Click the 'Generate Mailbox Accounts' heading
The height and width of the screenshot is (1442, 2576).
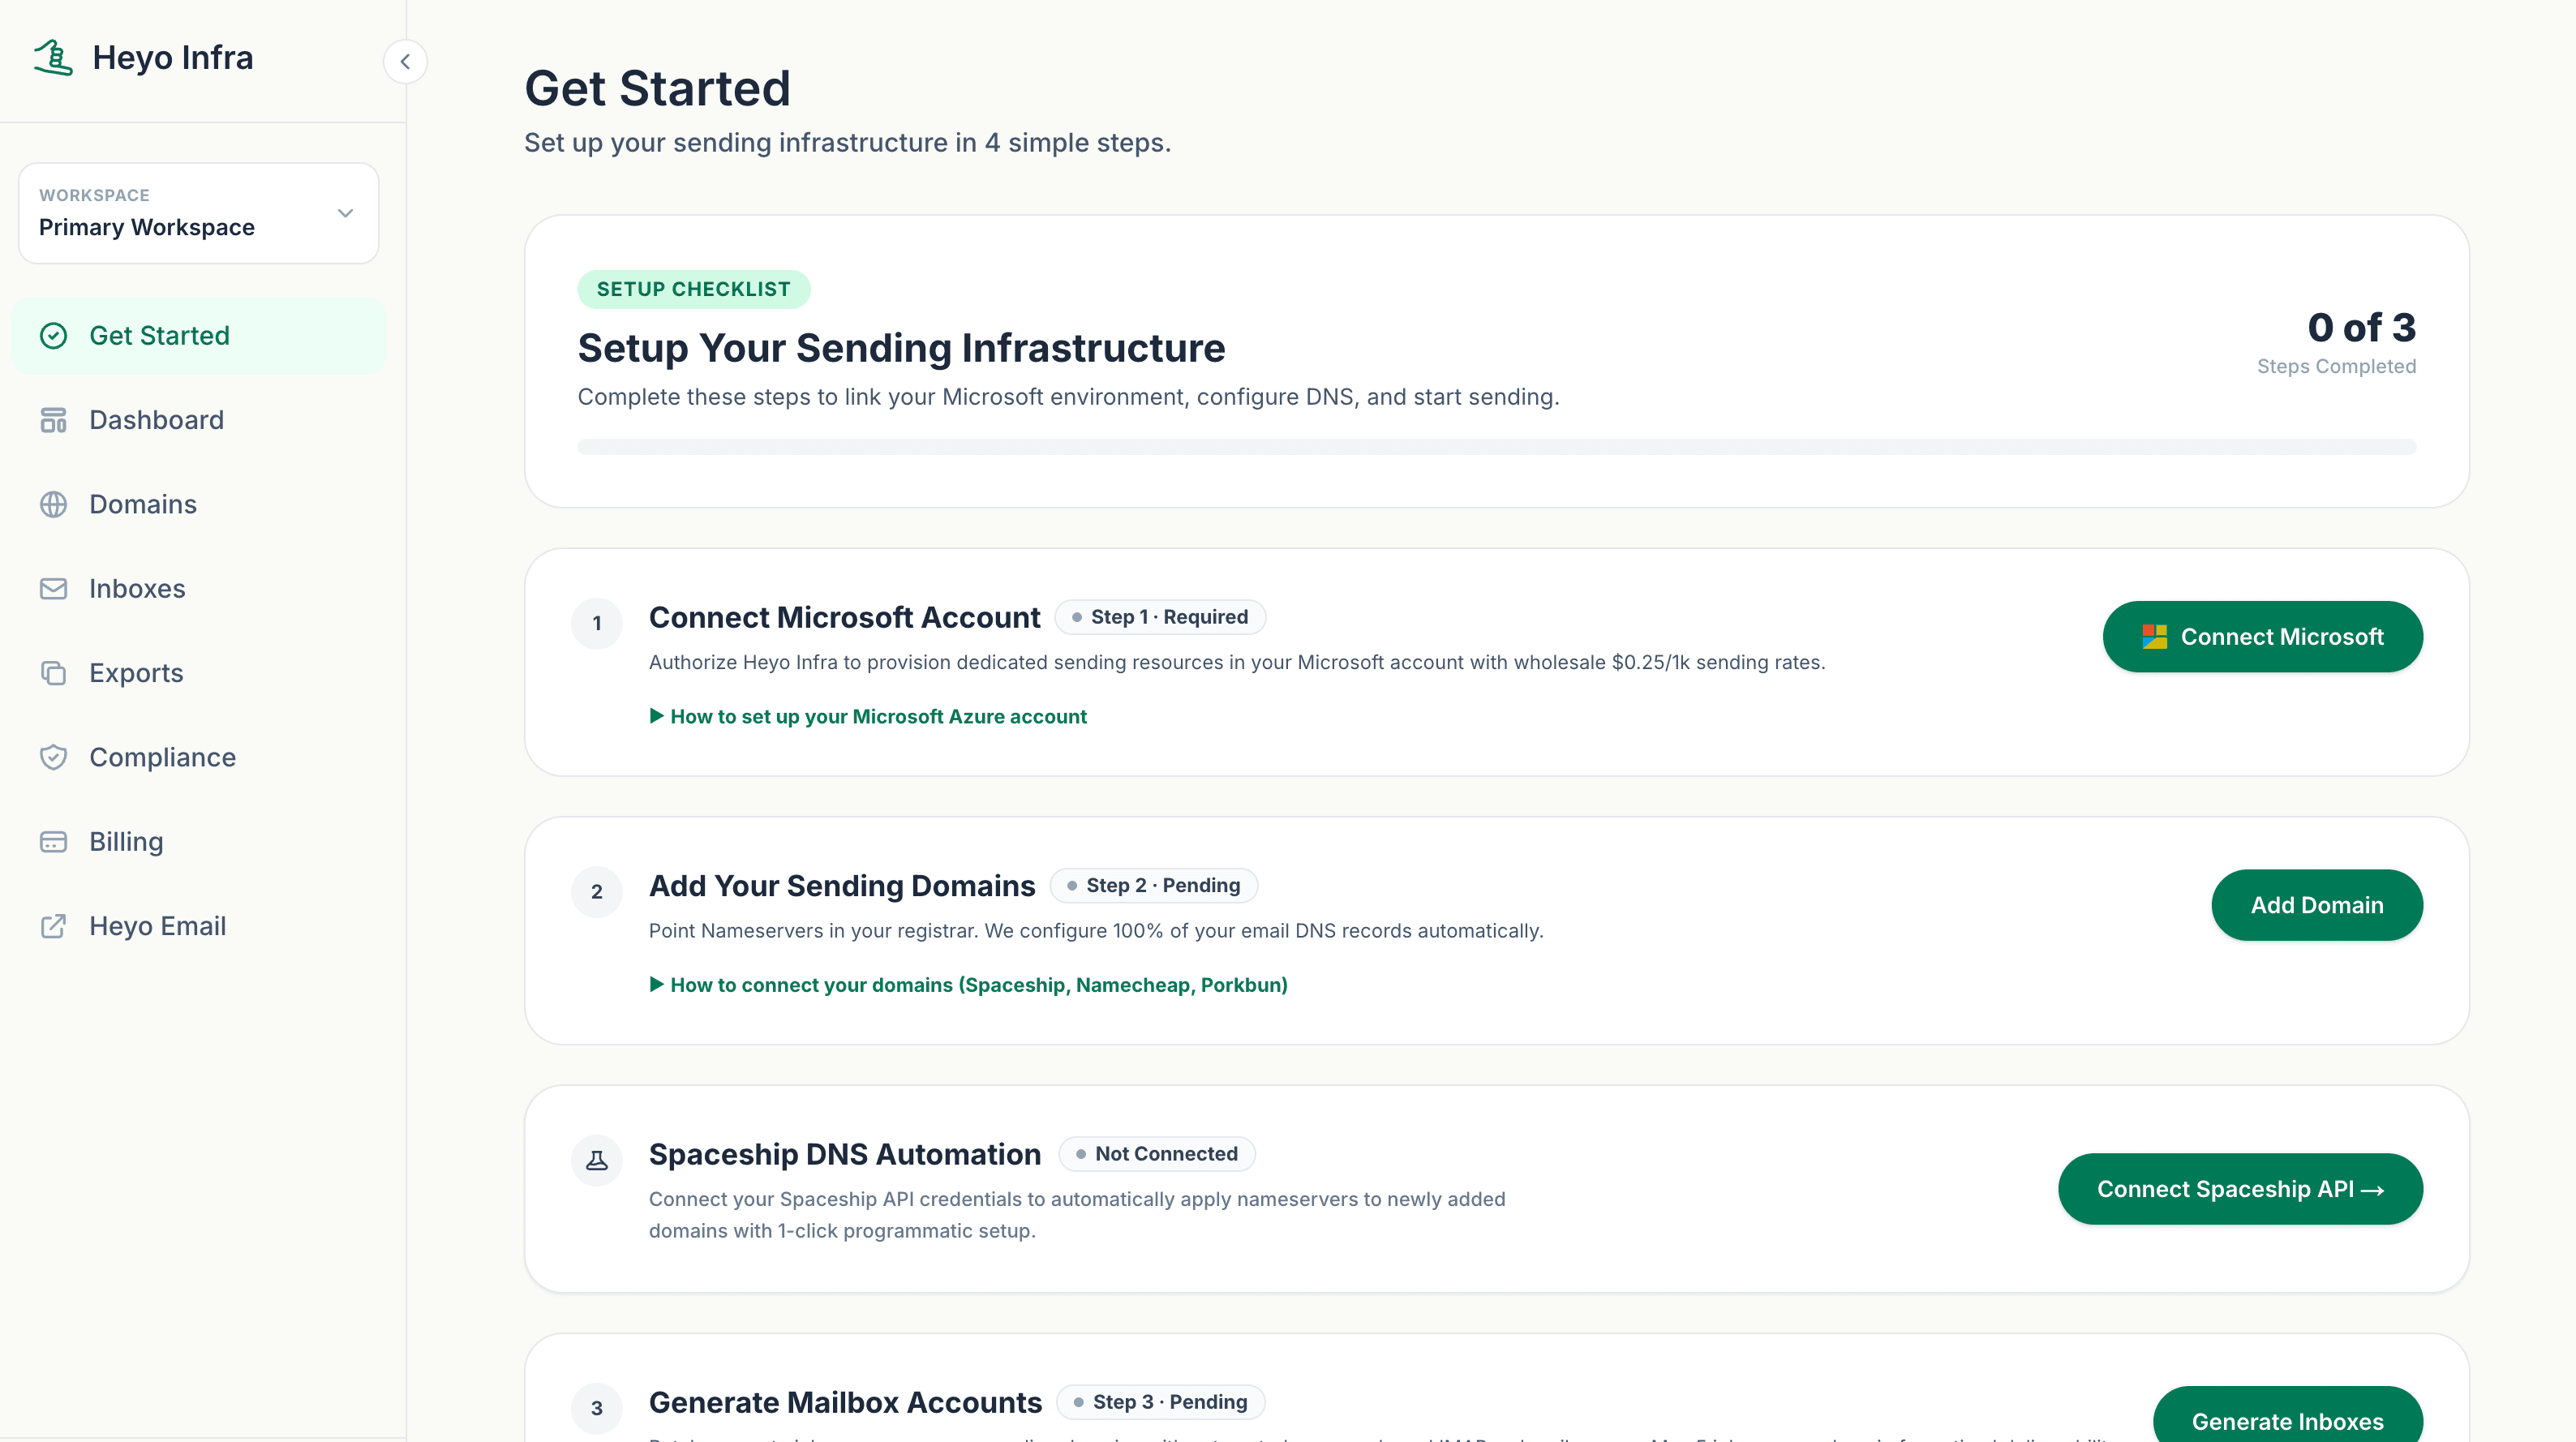[846, 1402]
